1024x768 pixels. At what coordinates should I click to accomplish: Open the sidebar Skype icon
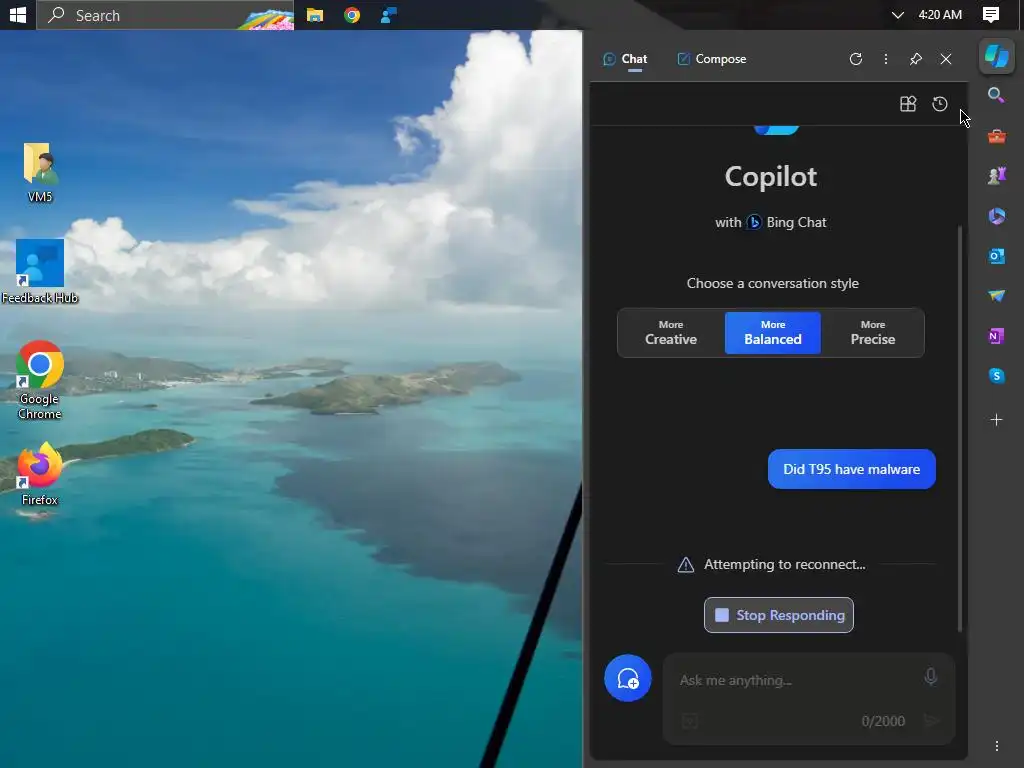point(997,376)
